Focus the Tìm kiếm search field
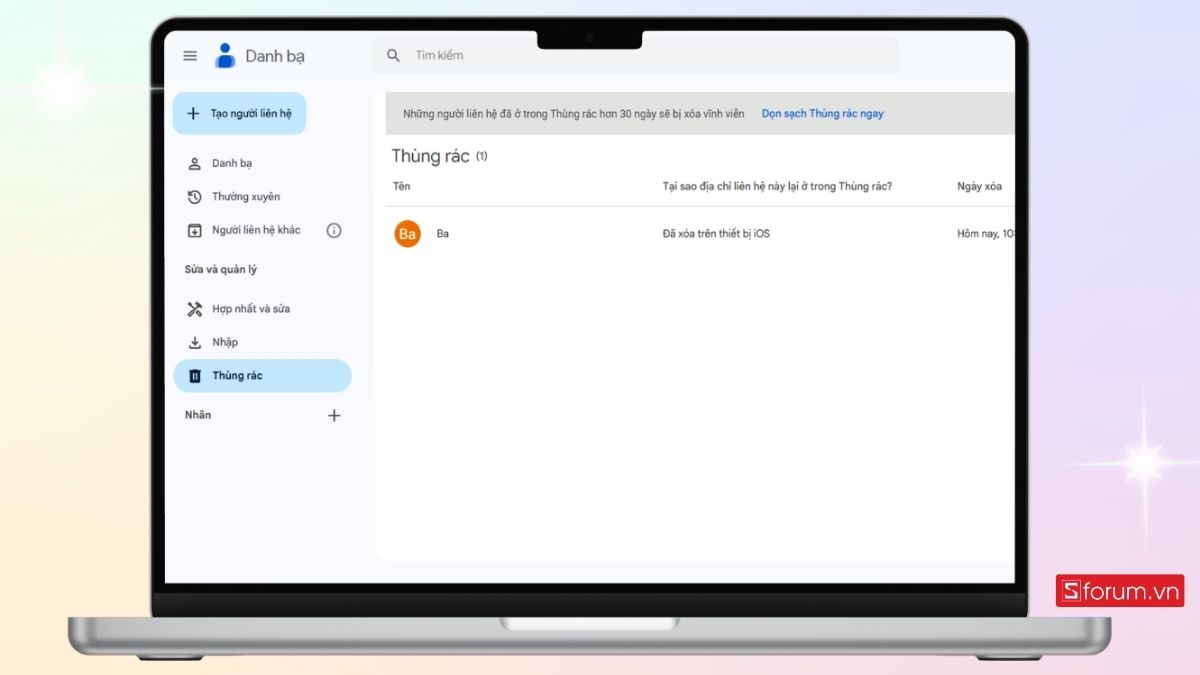This screenshot has height=675, width=1200. pyautogui.click(x=636, y=56)
